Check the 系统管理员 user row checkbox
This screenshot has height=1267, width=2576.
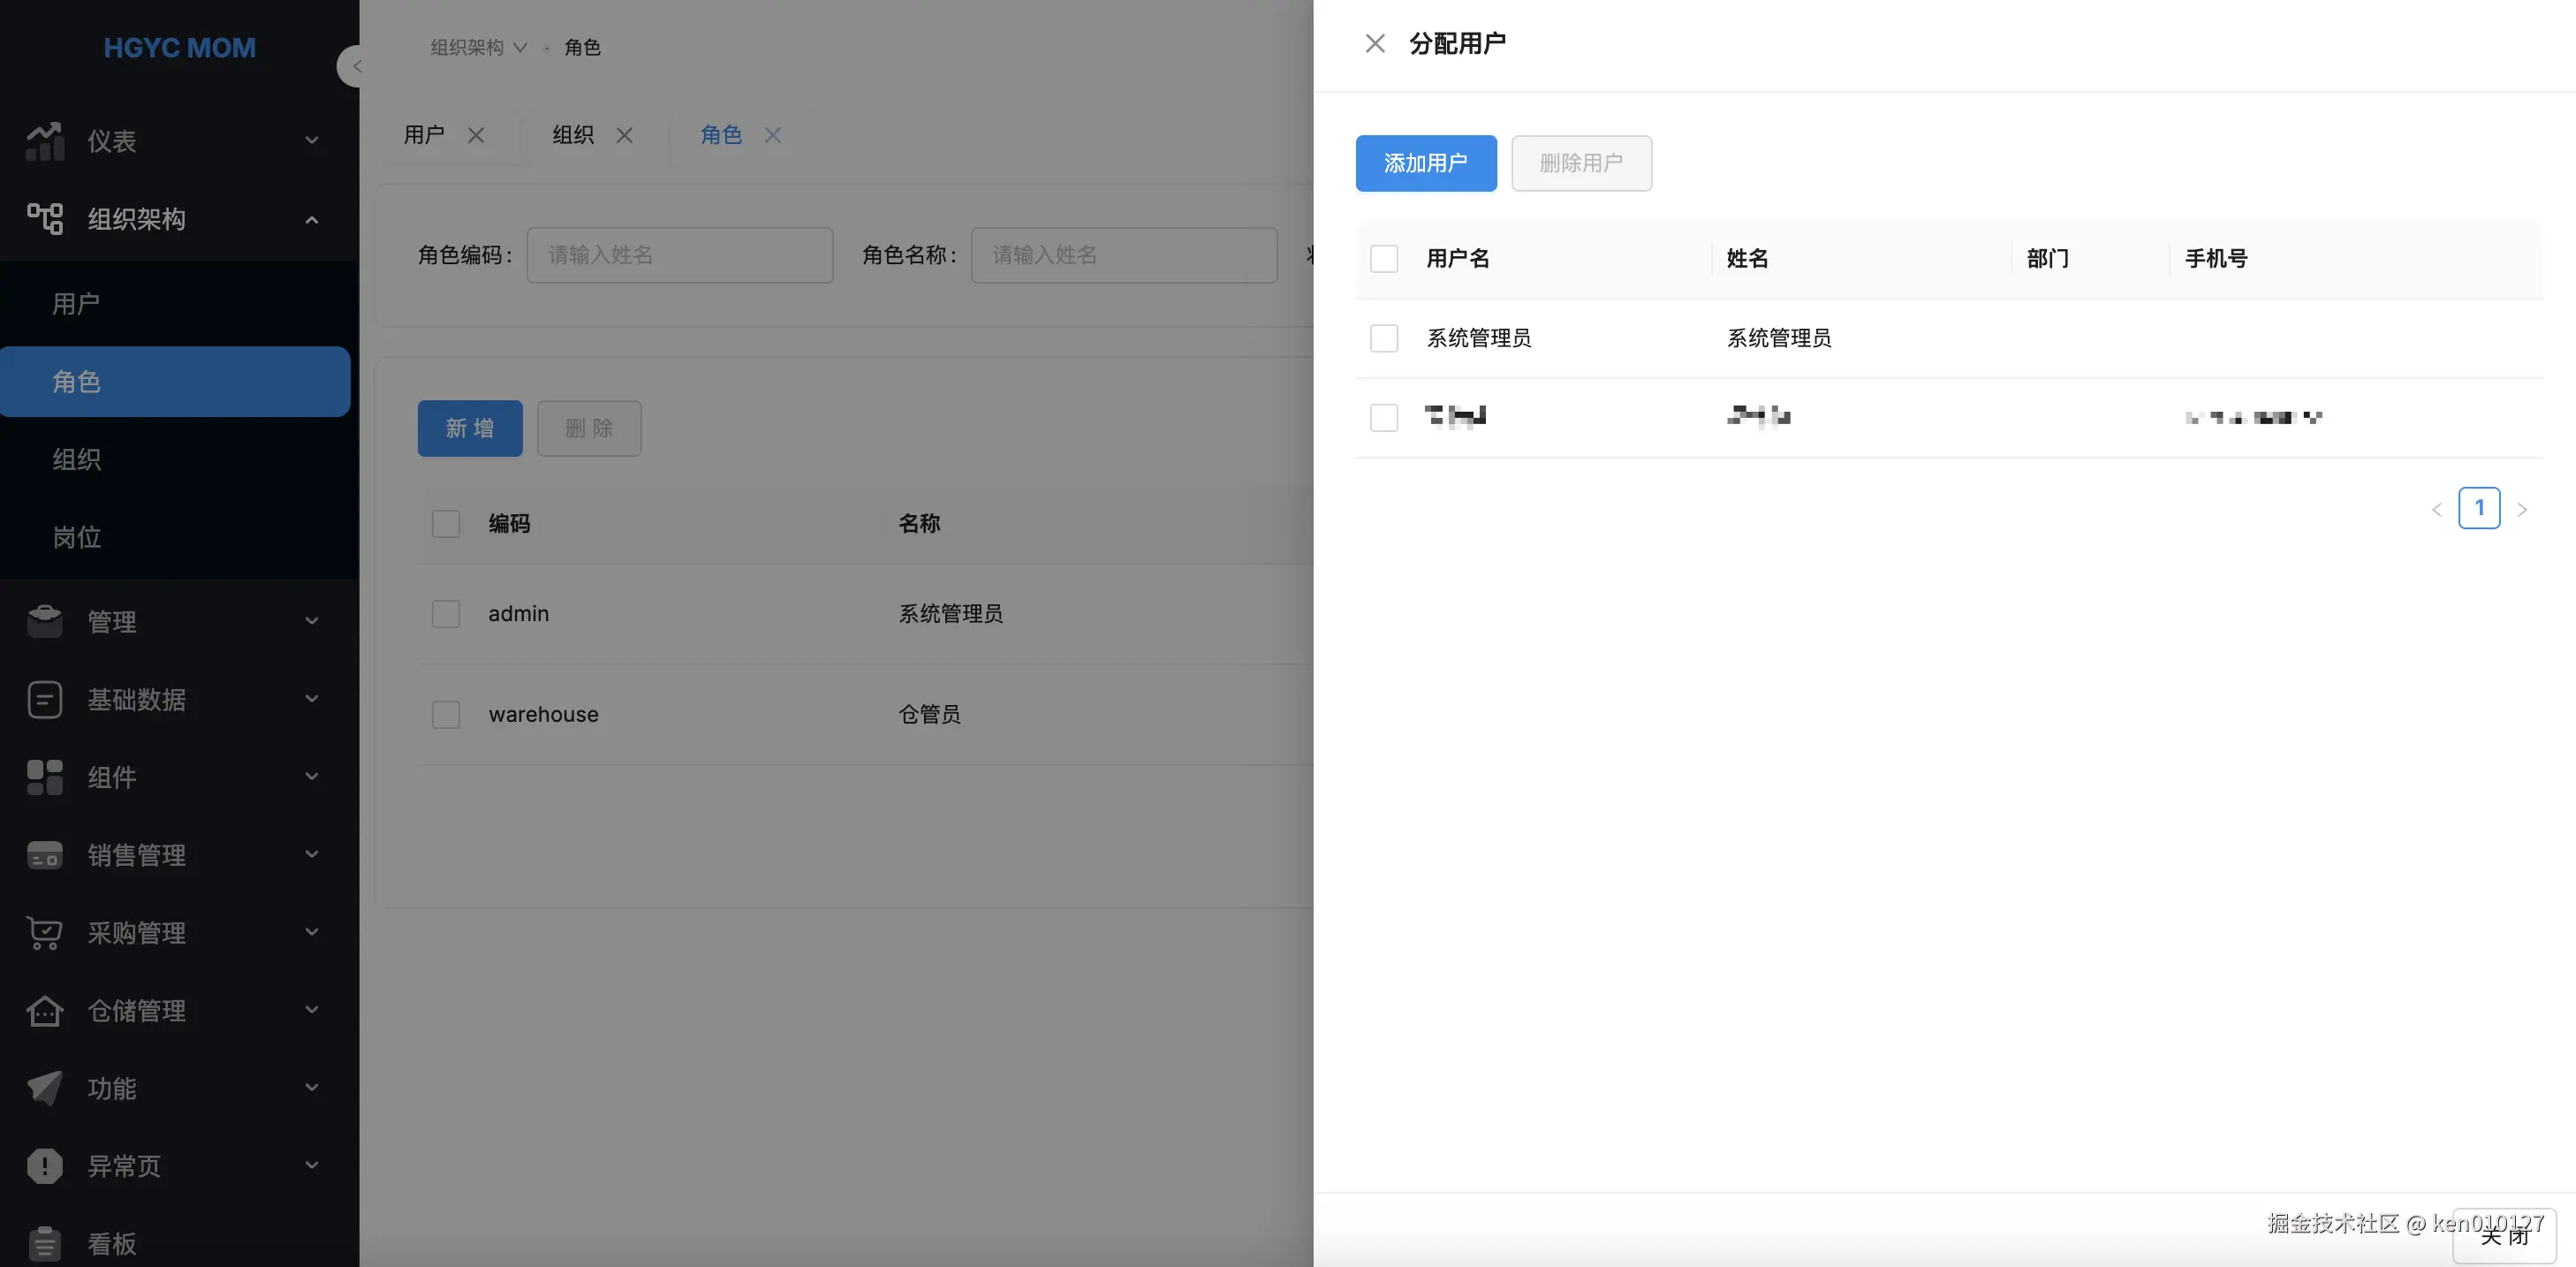(x=1384, y=338)
